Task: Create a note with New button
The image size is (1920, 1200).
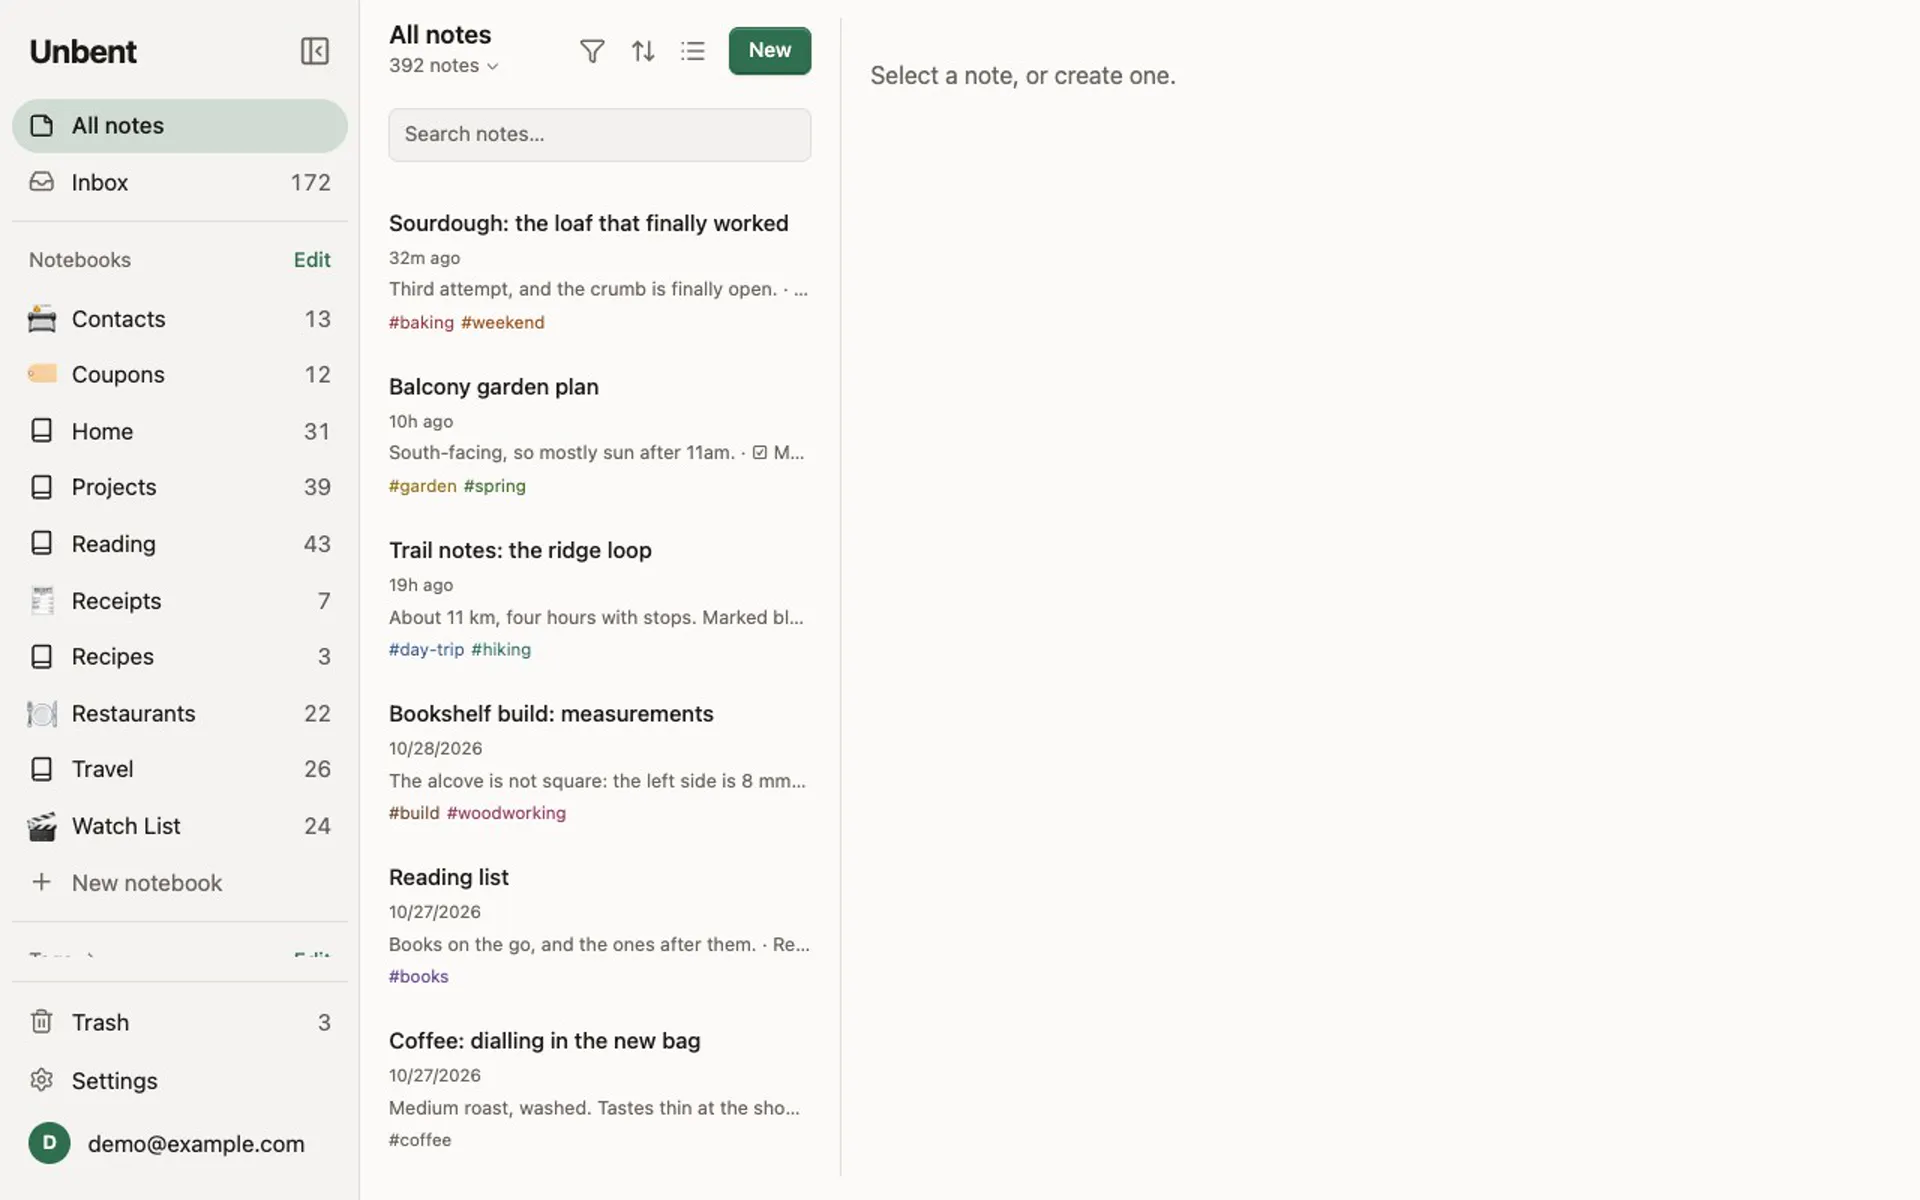Action: [x=770, y=51]
